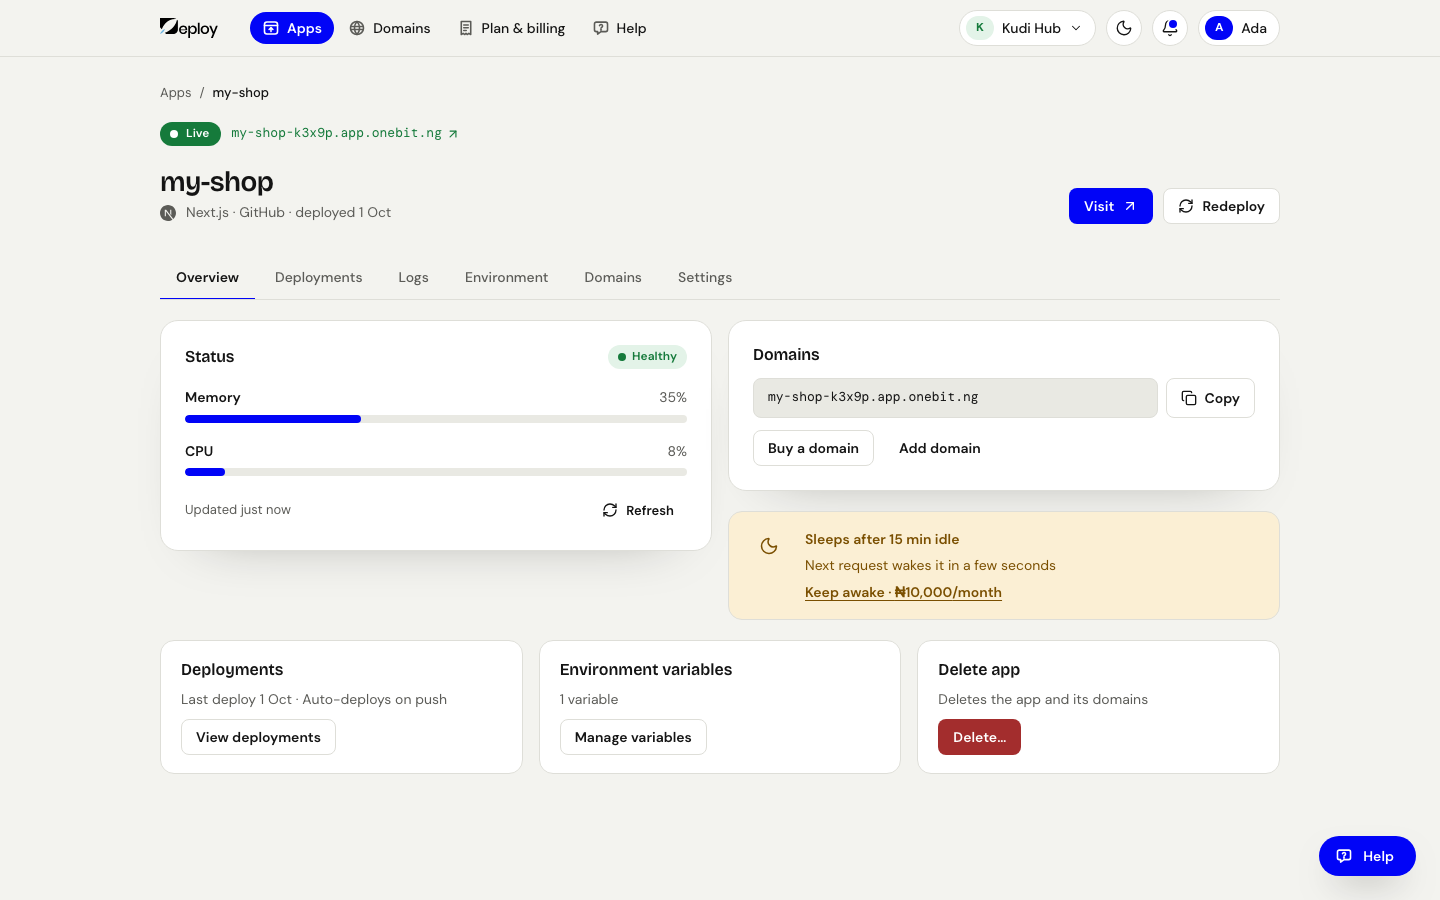
Task: Switch to the Environment tab
Action: point(506,278)
